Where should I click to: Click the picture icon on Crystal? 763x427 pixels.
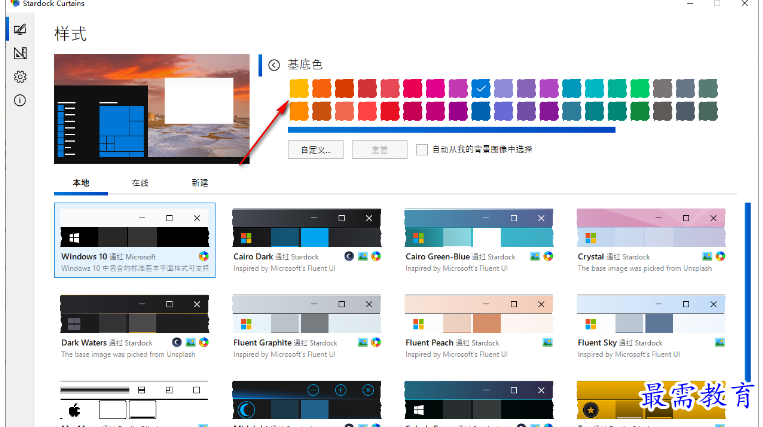[707, 256]
